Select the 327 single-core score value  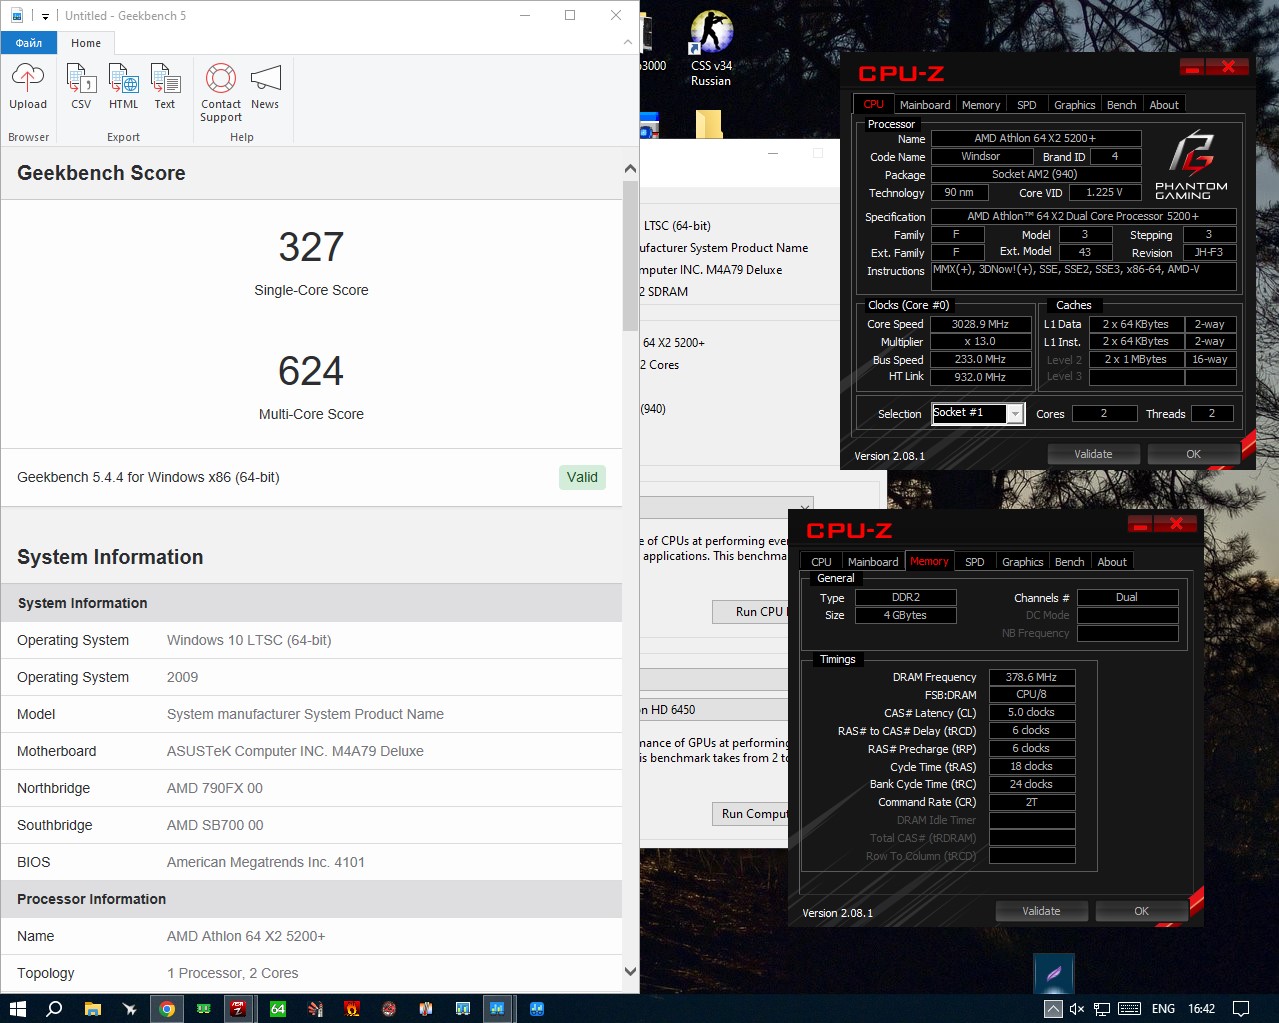311,247
